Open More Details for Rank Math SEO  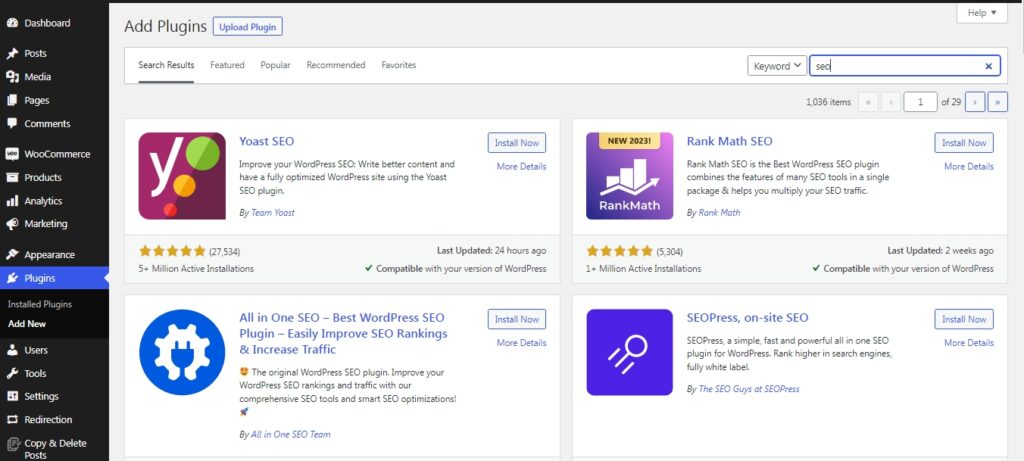click(968, 167)
